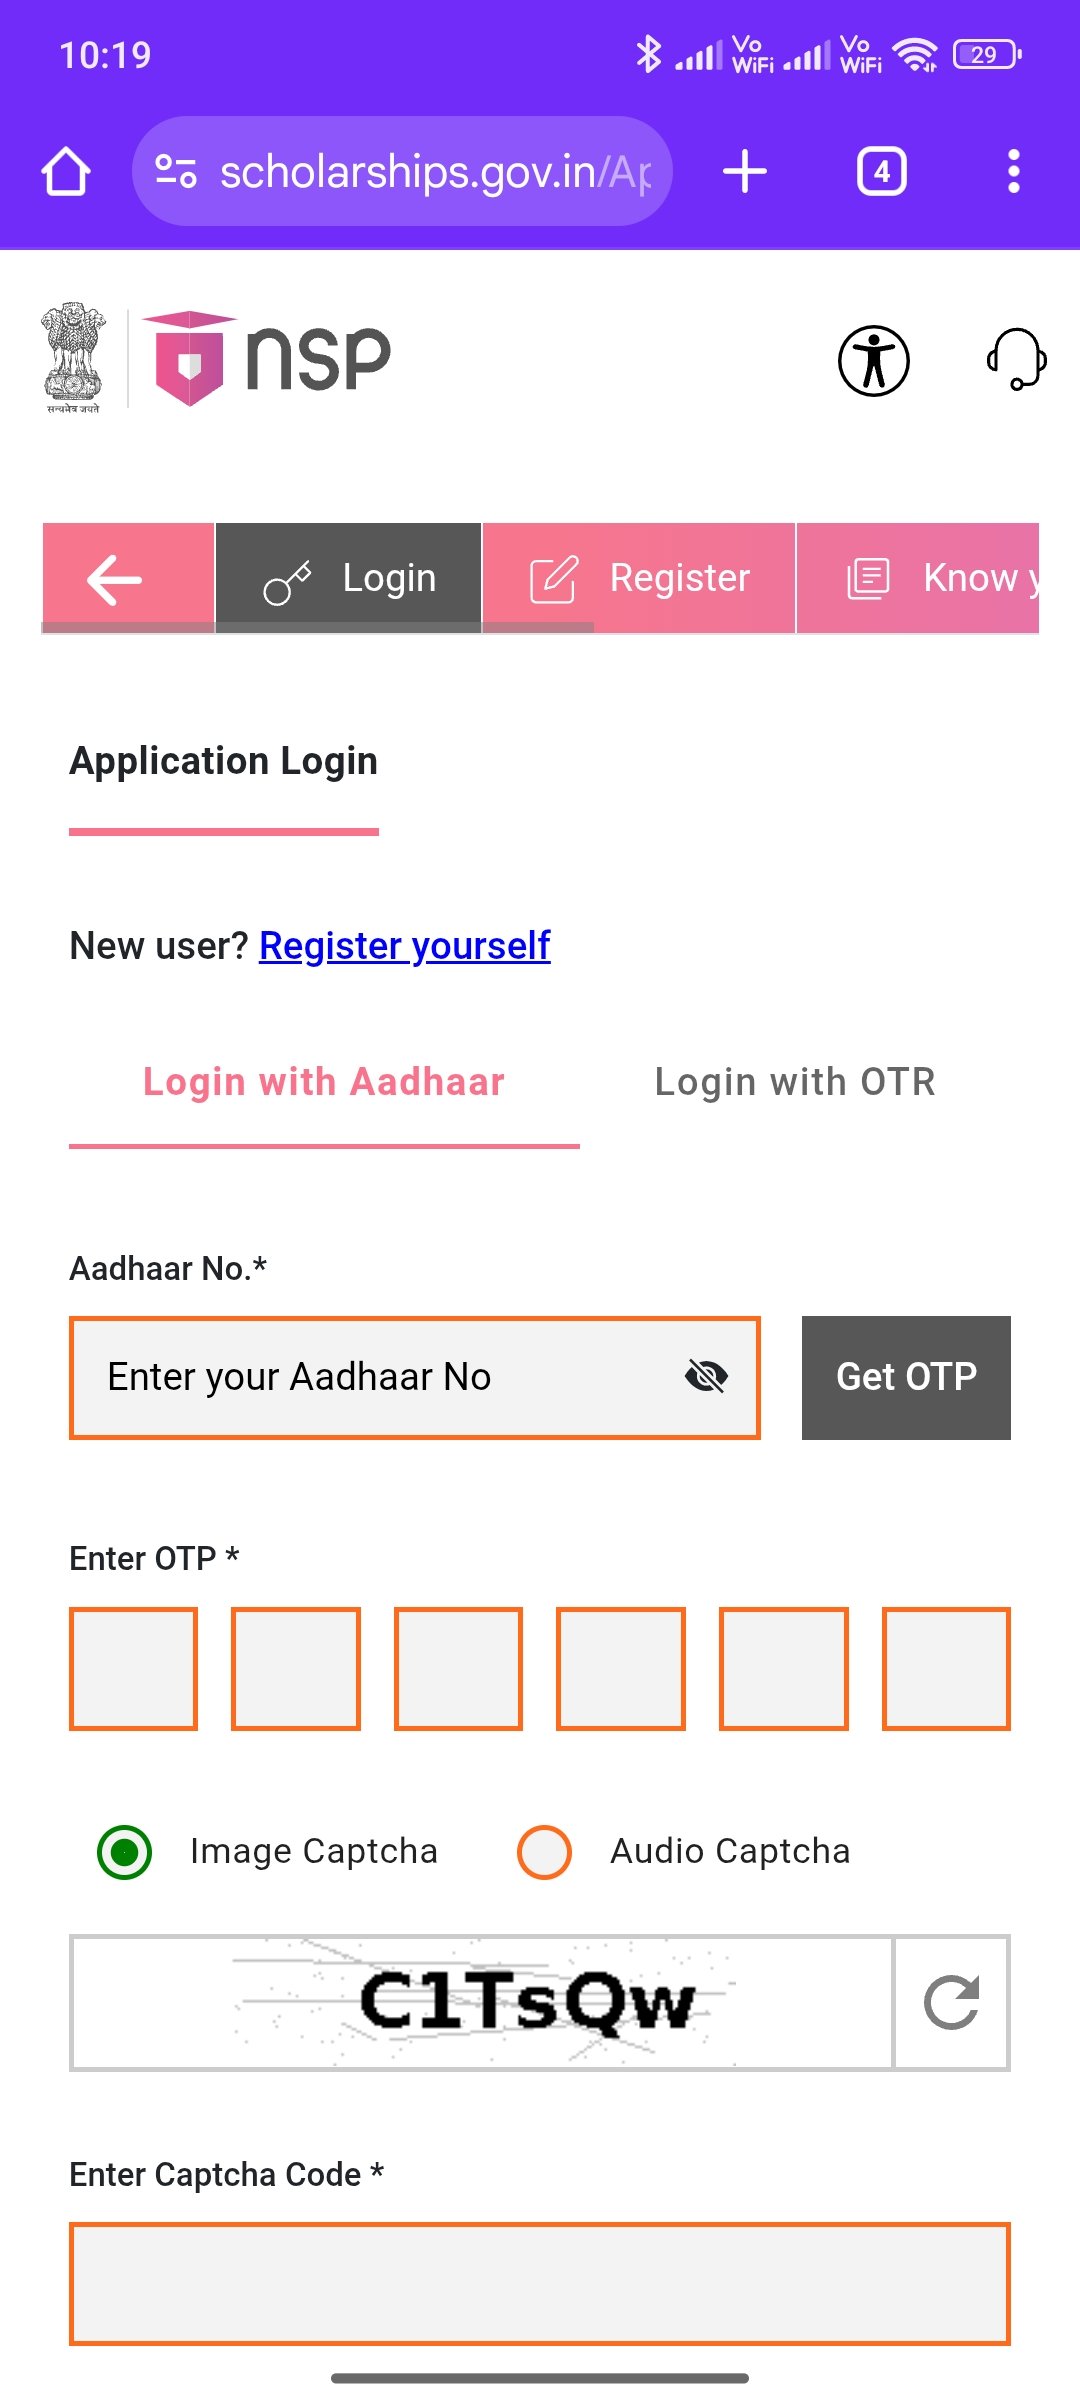Follow the Register yourself link

pyautogui.click(x=405, y=946)
